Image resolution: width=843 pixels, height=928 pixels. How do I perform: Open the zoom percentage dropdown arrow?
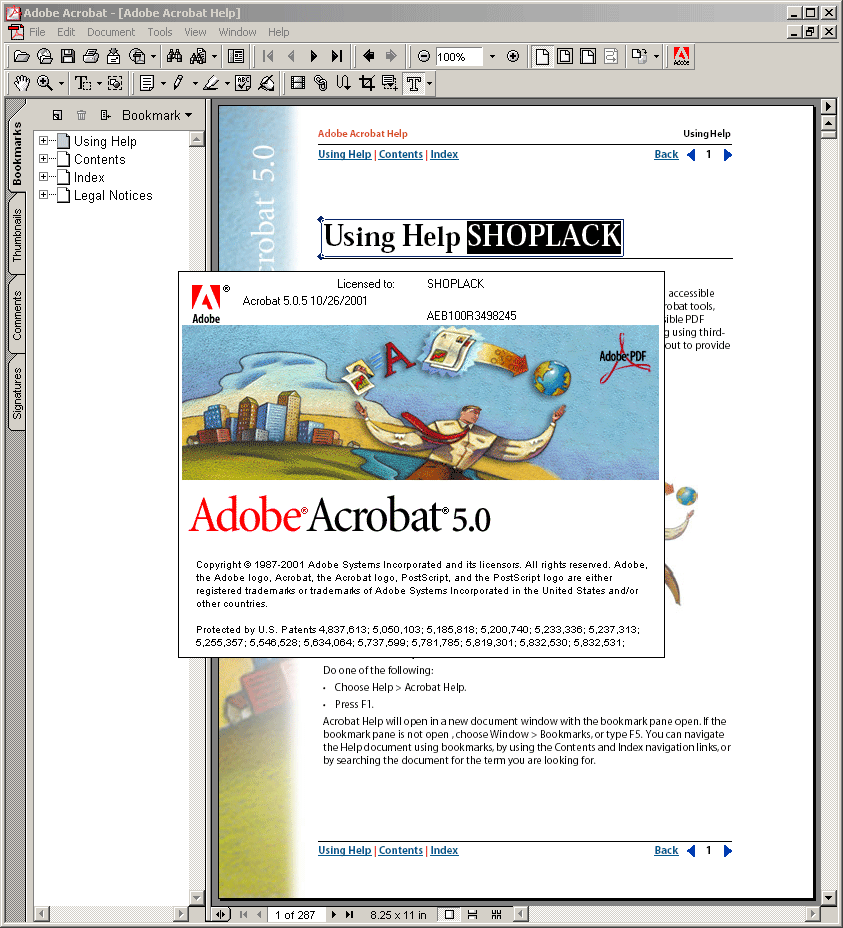pyautogui.click(x=492, y=57)
